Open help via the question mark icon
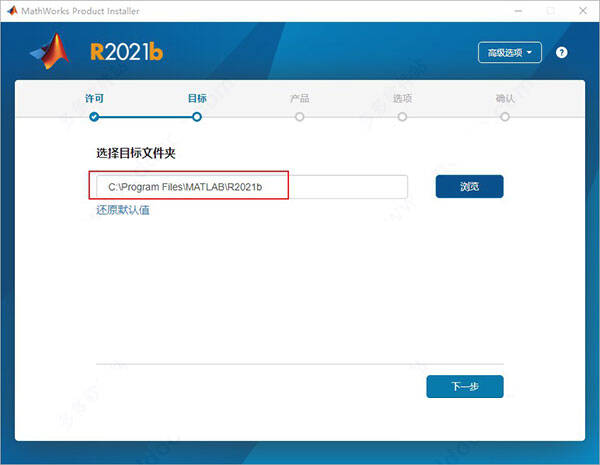This screenshot has width=600, height=465. (x=562, y=52)
